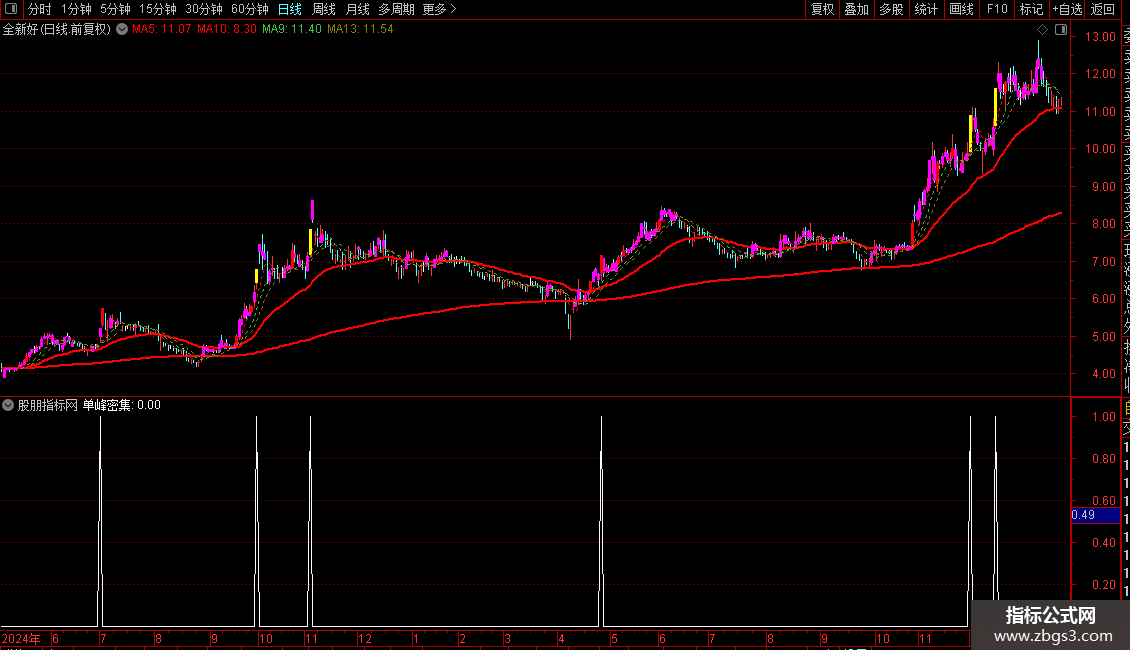Viewport: 1130px width, 650px height.
Task: Add stock with +自选 button
Action: [1067, 9]
